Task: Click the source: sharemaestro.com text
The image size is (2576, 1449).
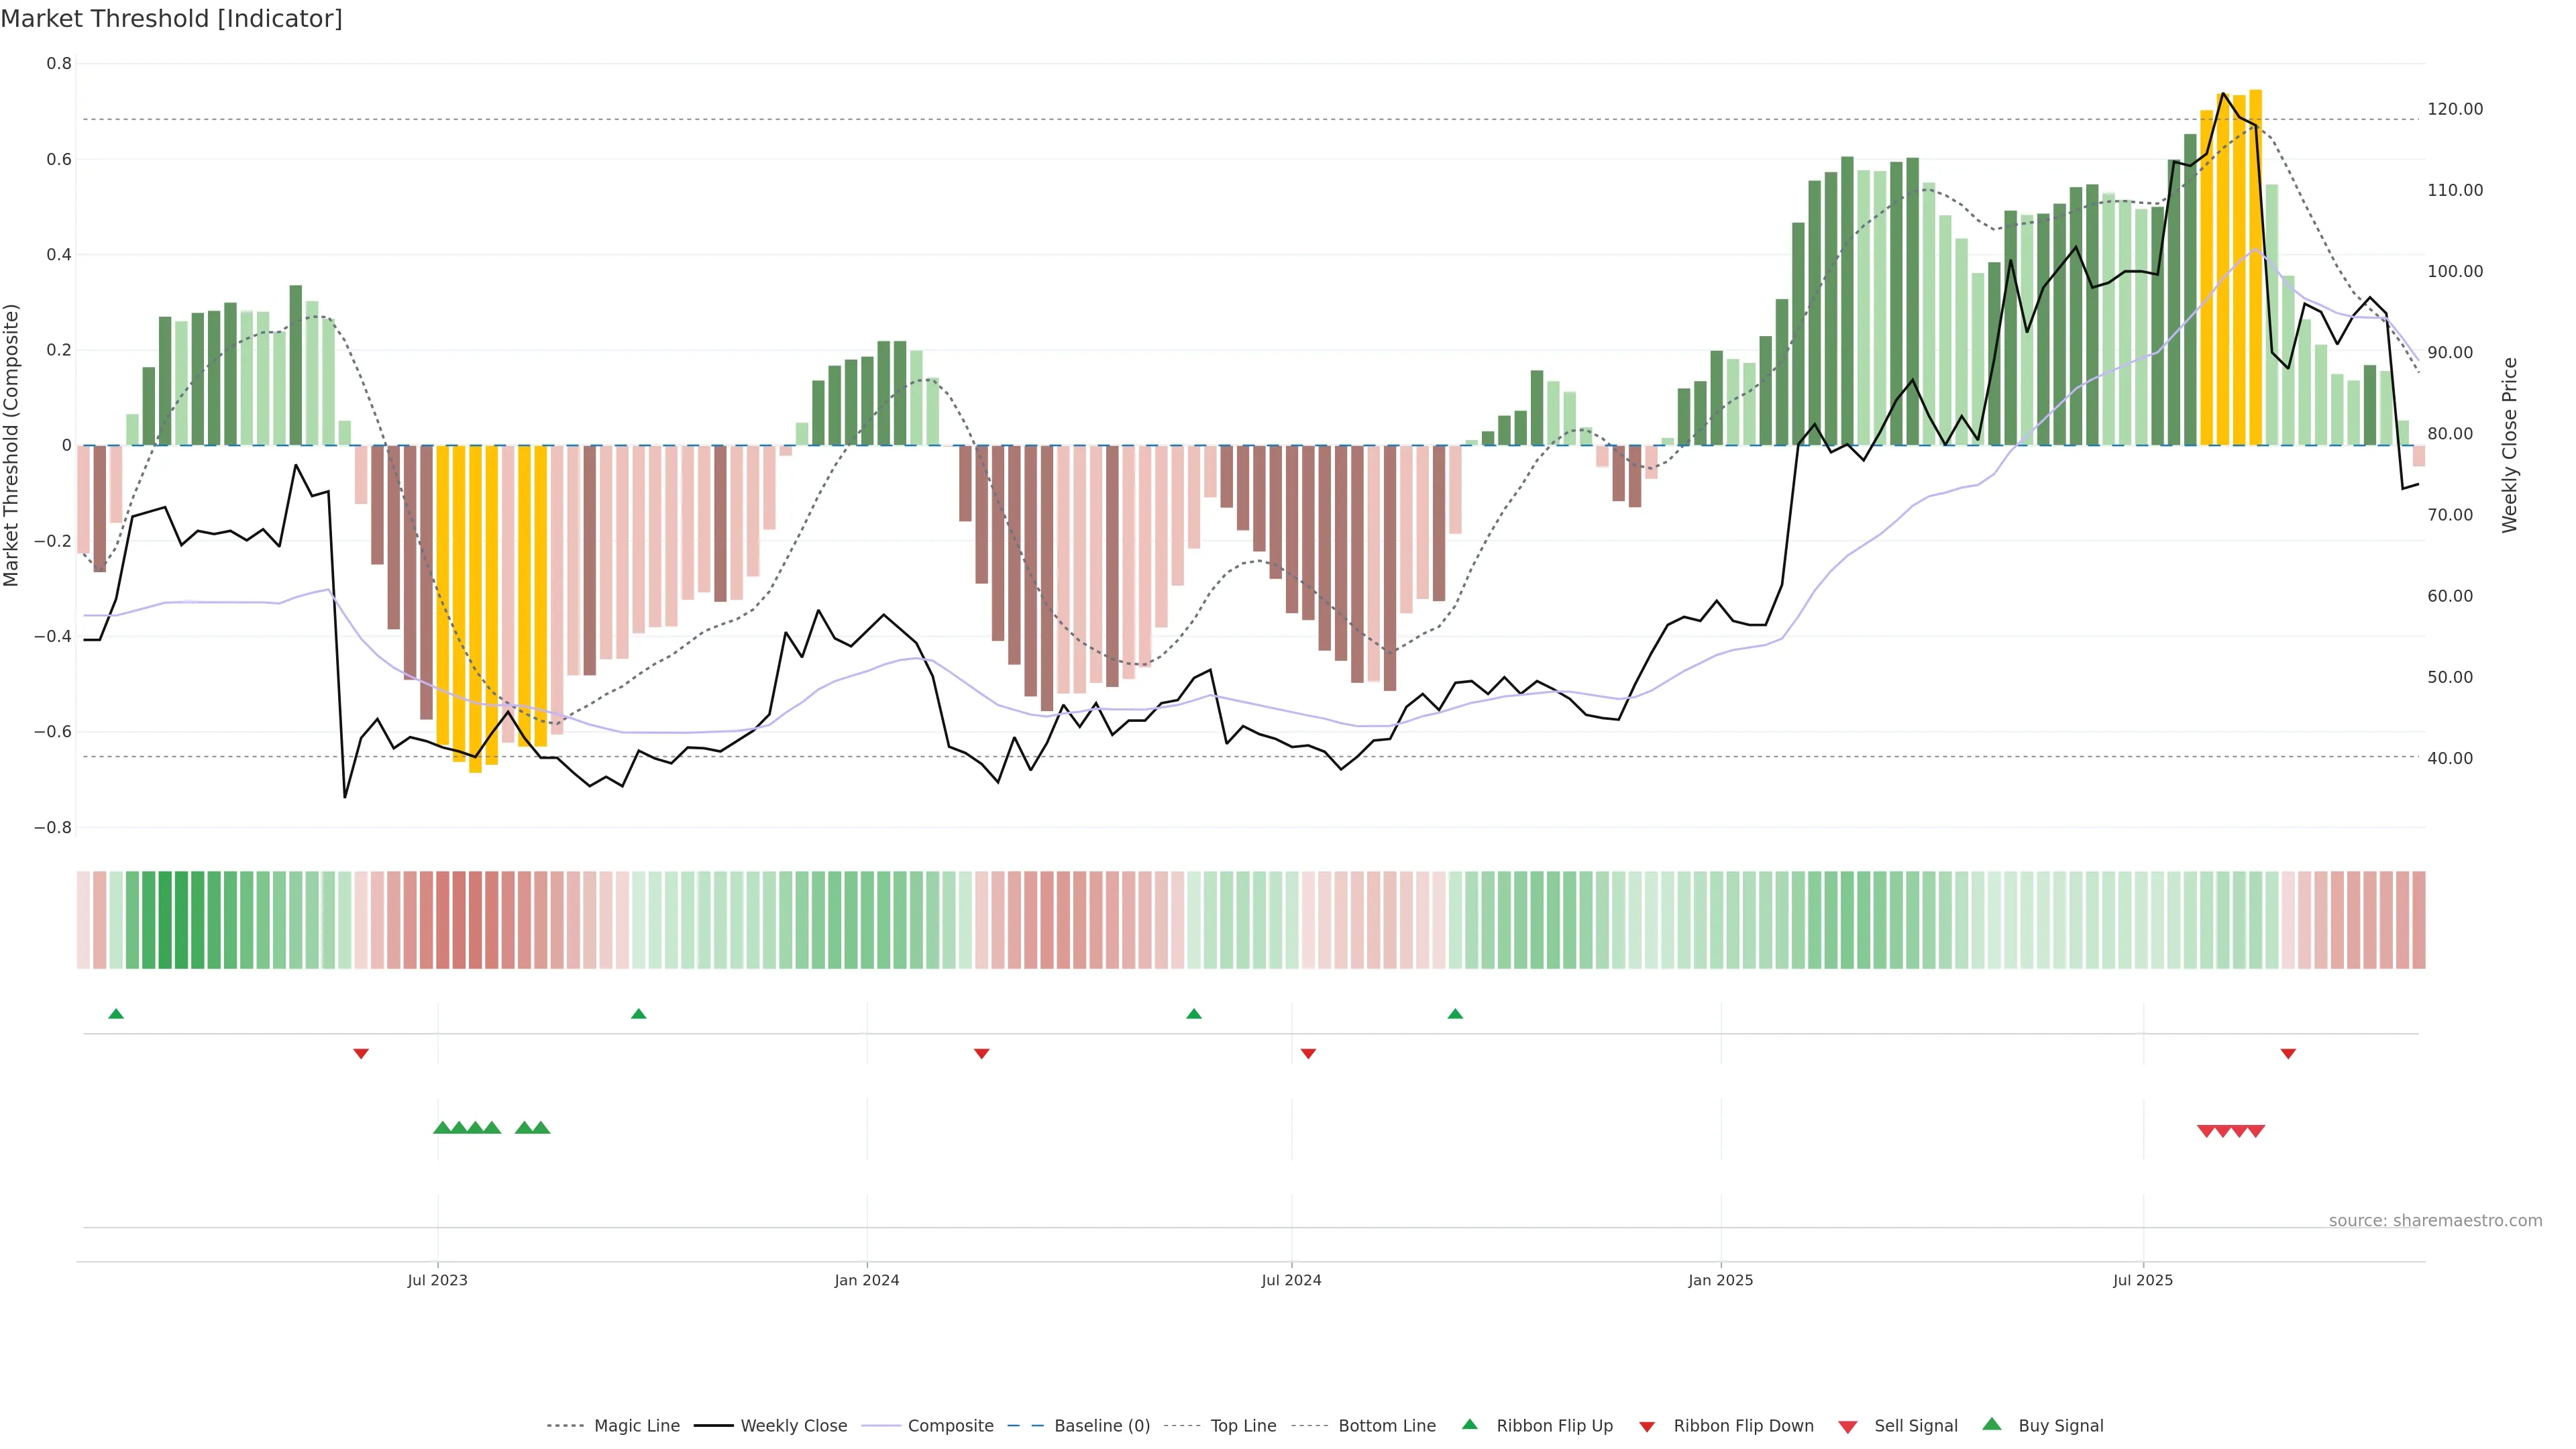Action: pyautogui.click(x=2435, y=1221)
